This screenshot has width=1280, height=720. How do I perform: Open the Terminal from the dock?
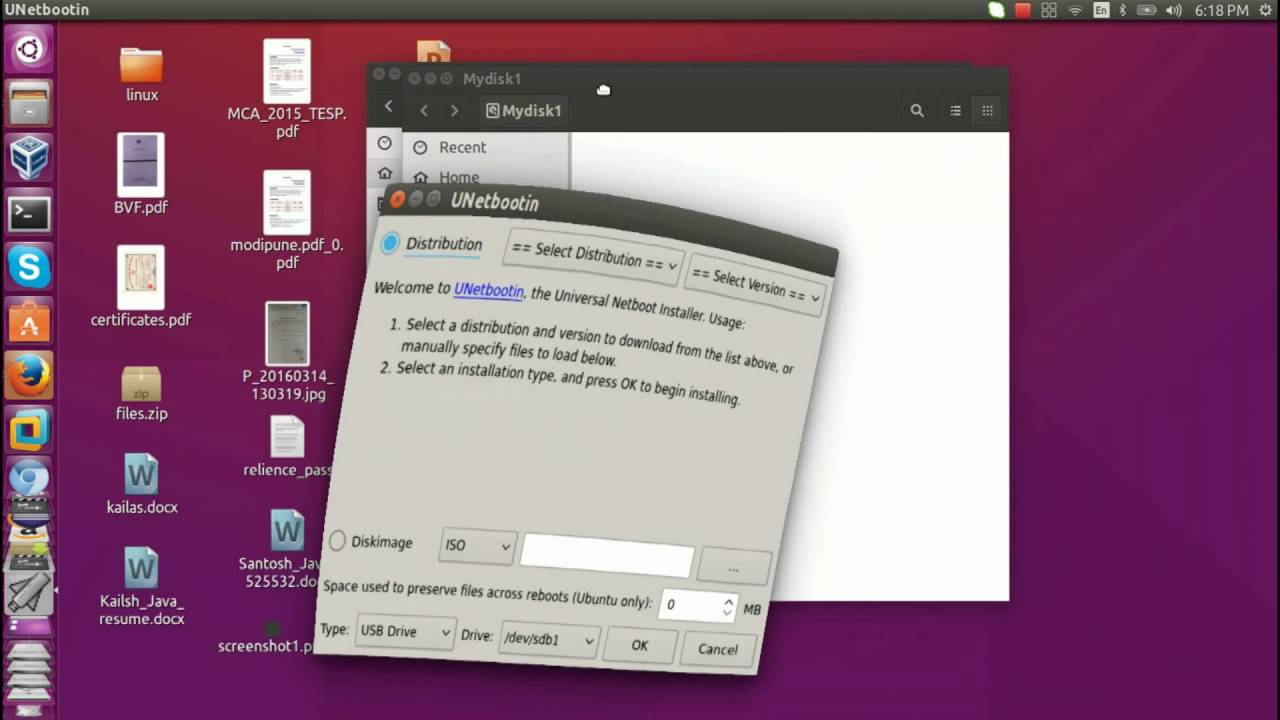coord(29,212)
